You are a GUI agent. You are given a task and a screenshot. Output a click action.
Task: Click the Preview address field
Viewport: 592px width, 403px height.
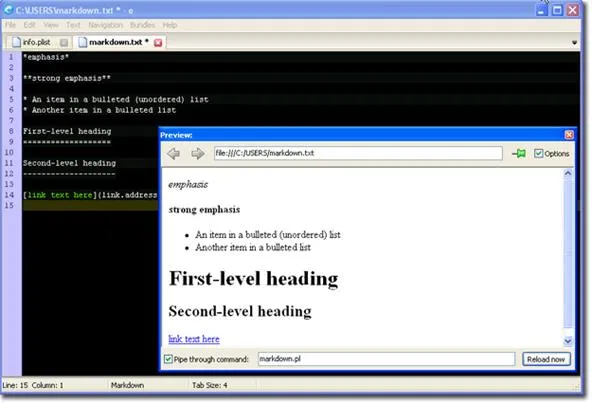pos(358,153)
